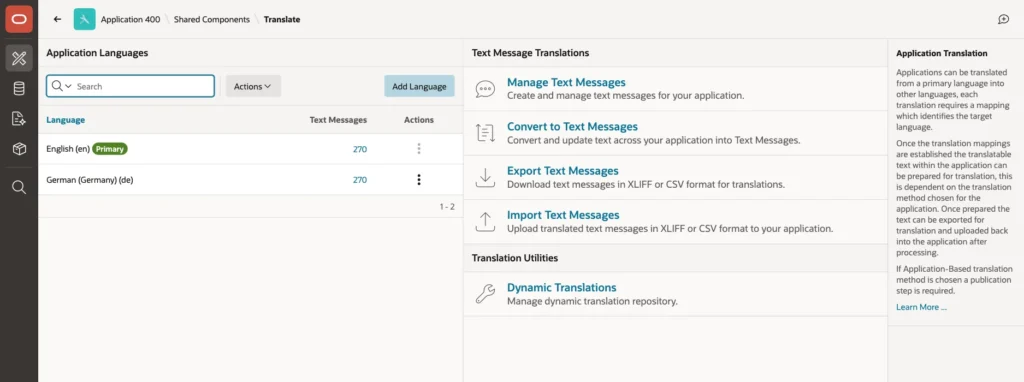
Task: Click the Add Language button
Action: coord(419,86)
